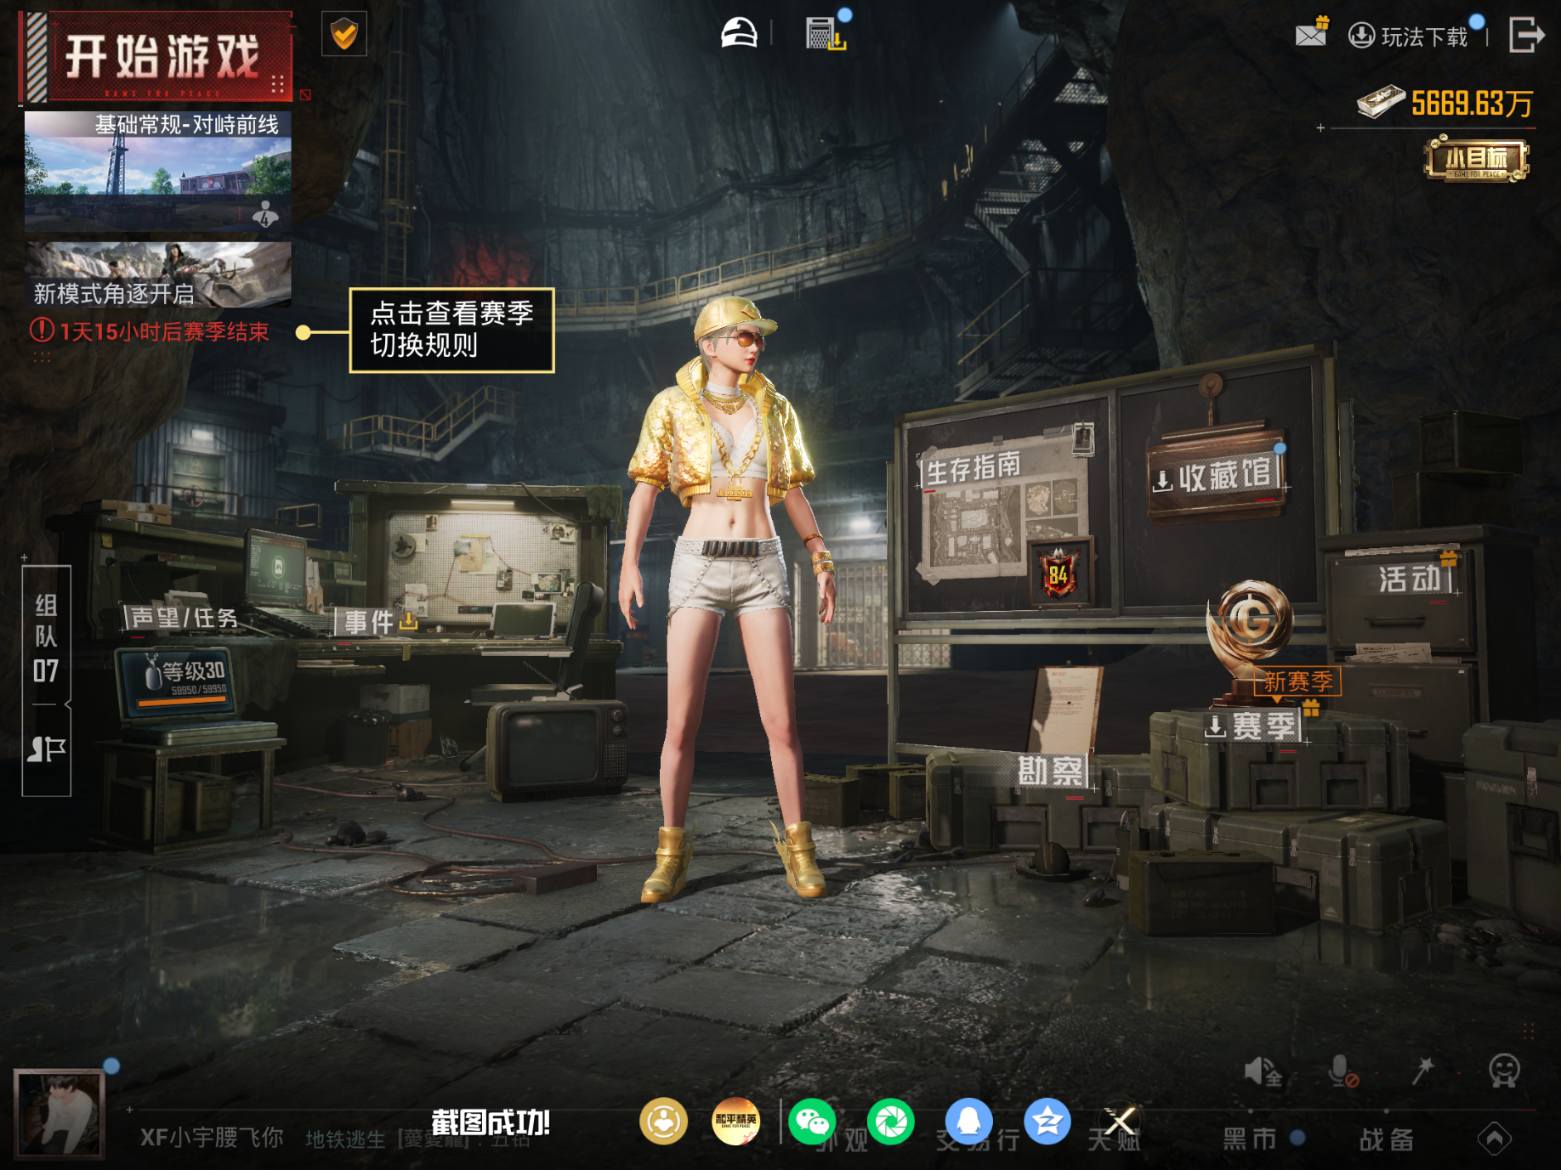The height and width of the screenshot is (1170, 1561).
Task: Close the share bar with X
Action: [1119, 1121]
